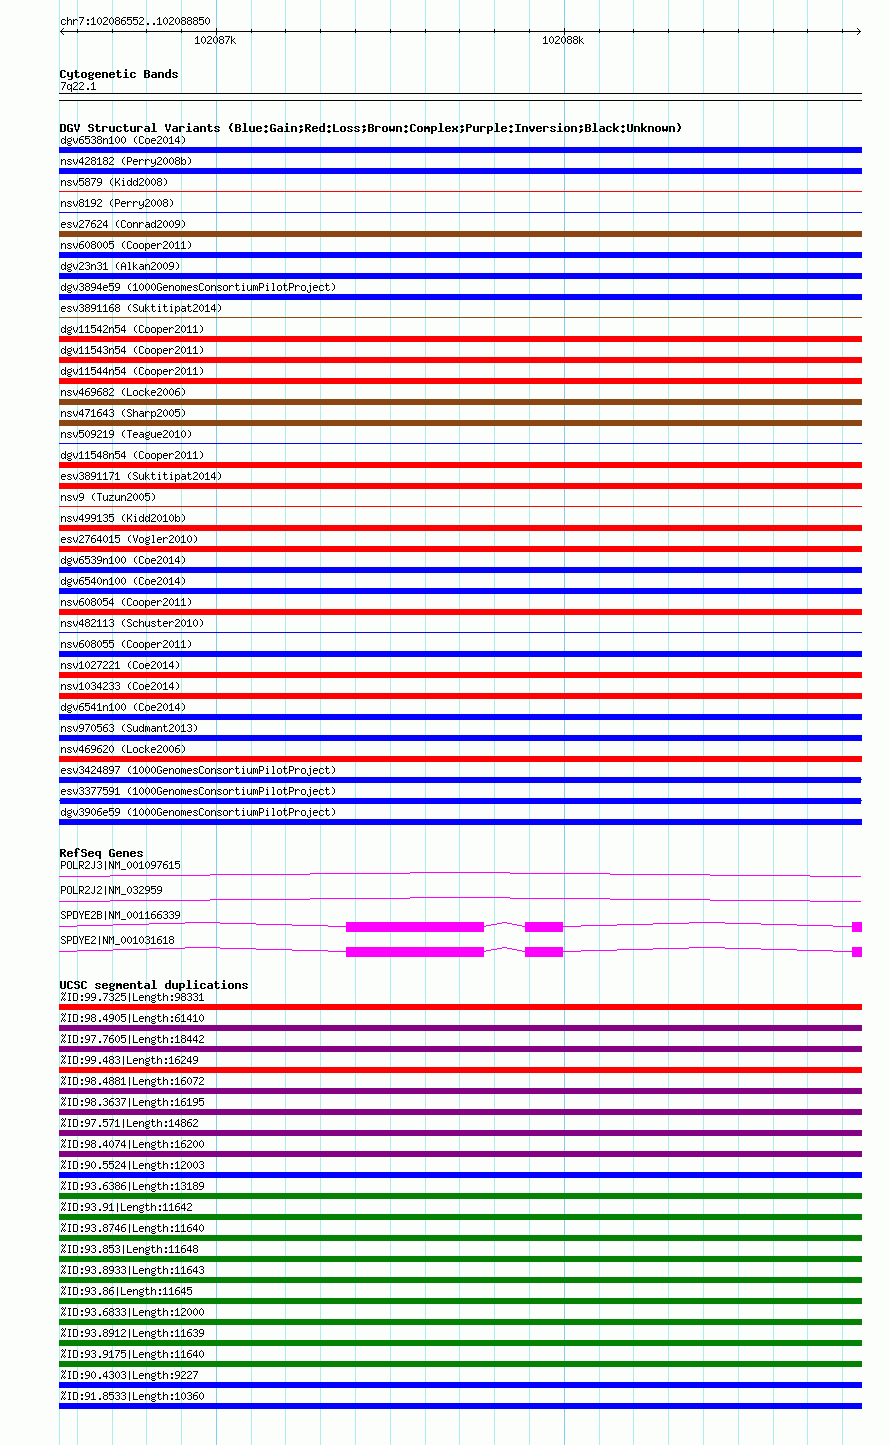890x1445 pixels.
Task: Select the UCSC segmental duplications track title
Action: point(154,985)
